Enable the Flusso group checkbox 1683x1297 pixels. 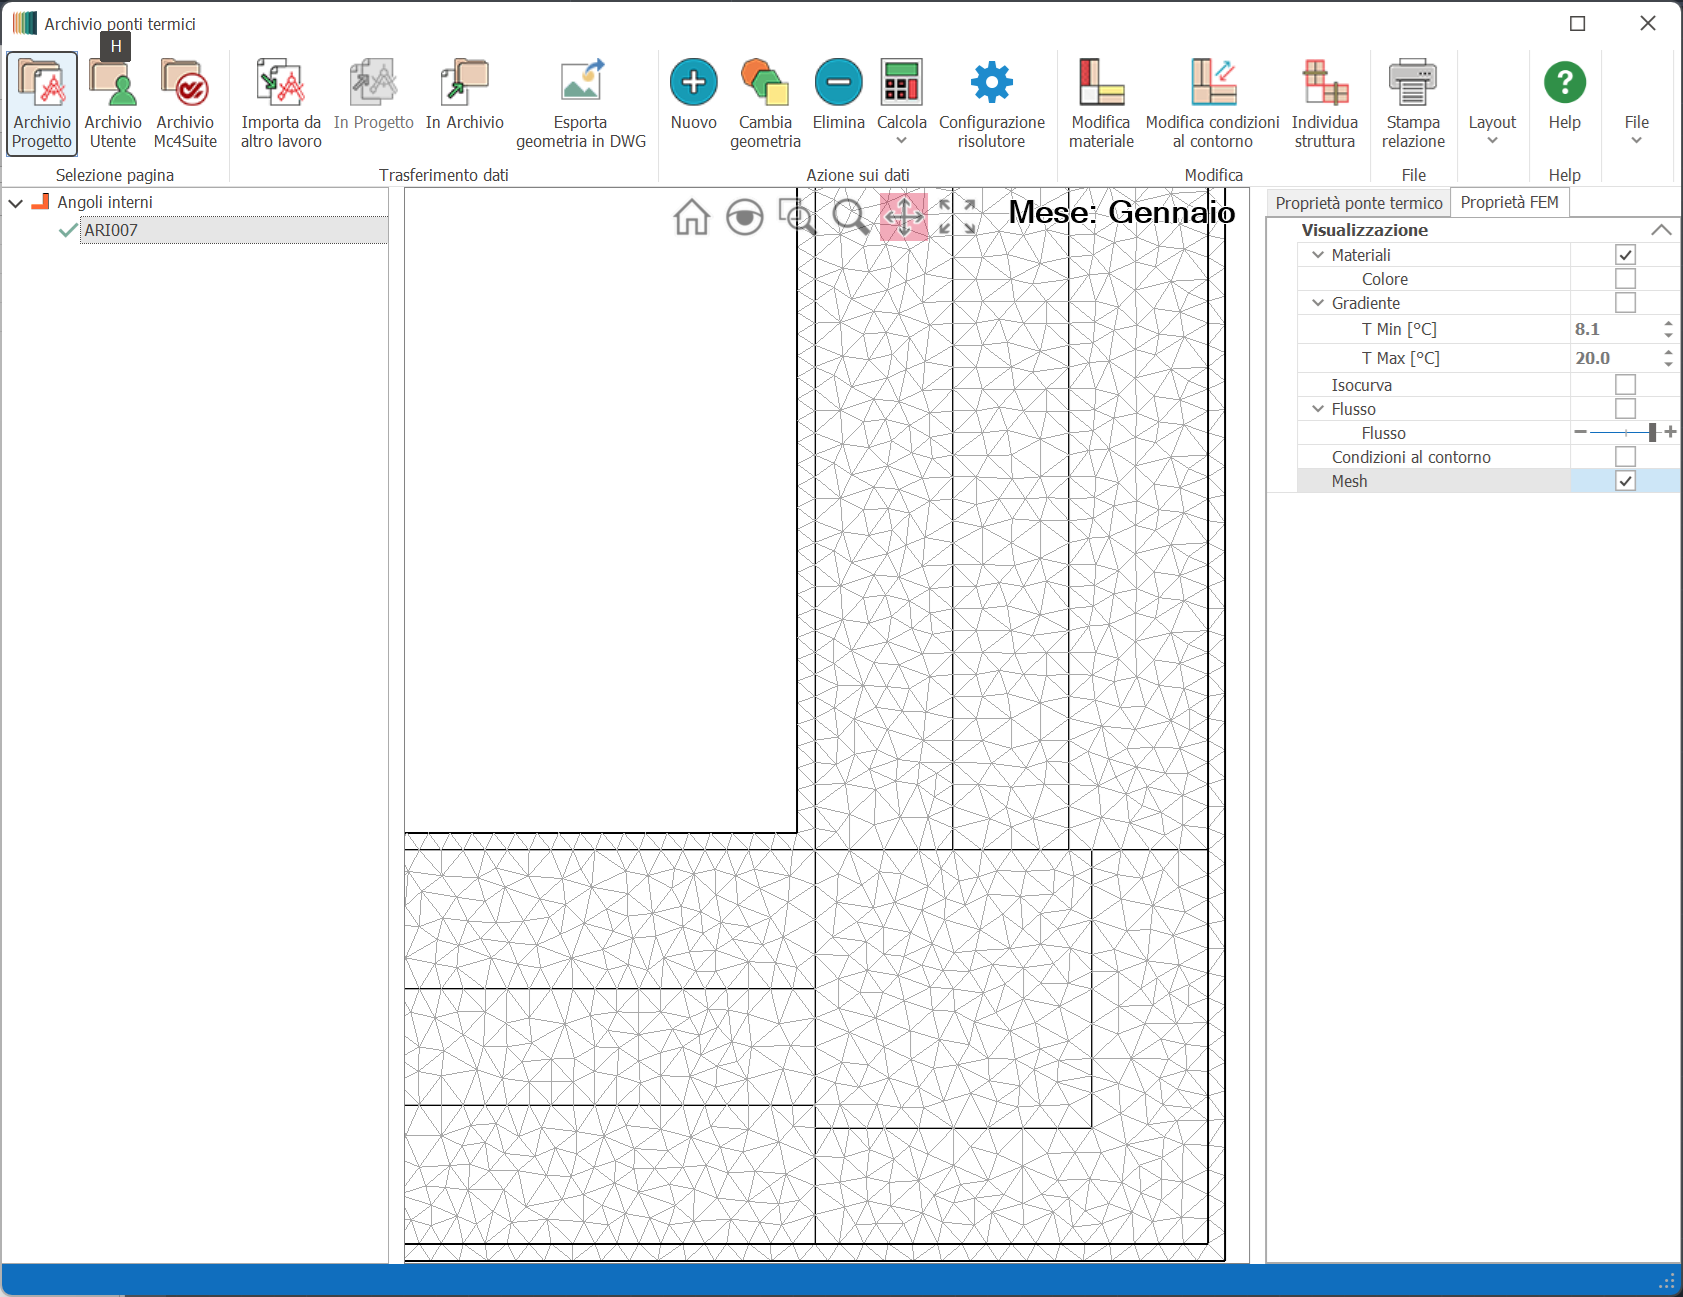(1626, 409)
